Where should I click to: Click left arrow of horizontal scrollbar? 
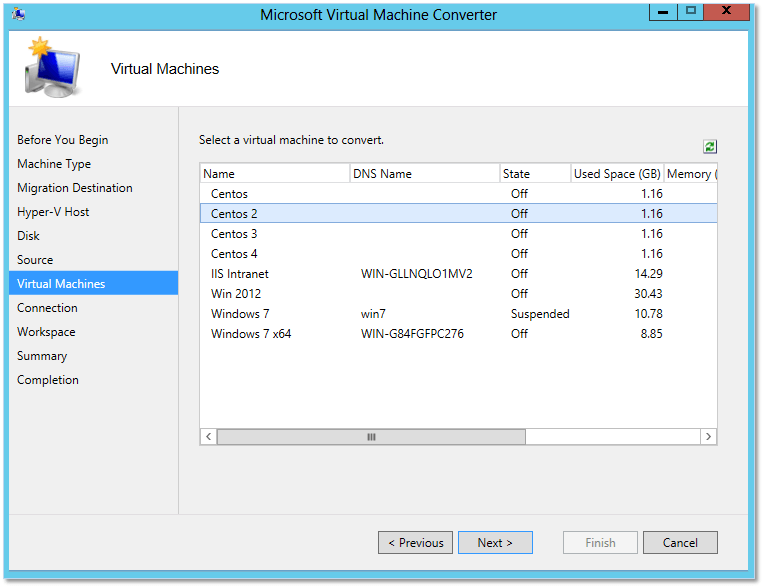[209, 436]
